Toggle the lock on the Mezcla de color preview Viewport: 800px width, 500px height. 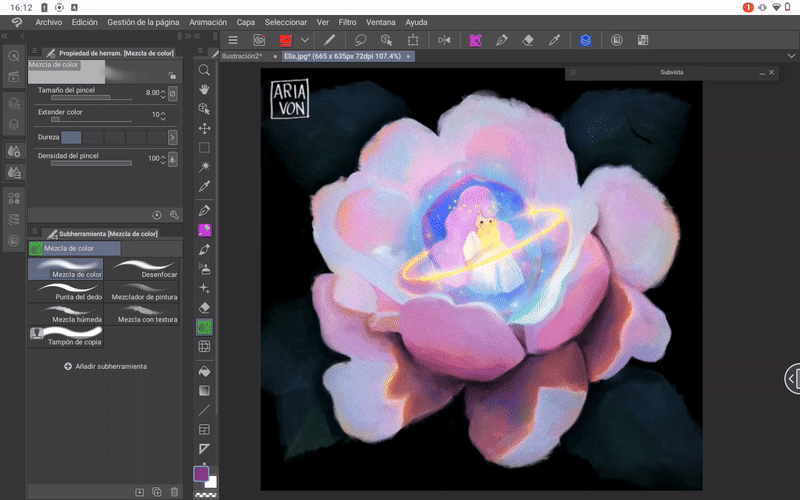(173, 75)
